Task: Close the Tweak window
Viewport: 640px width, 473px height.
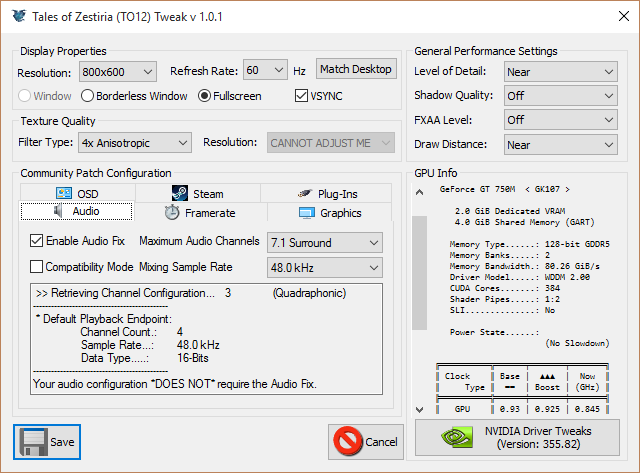Action: [x=623, y=16]
